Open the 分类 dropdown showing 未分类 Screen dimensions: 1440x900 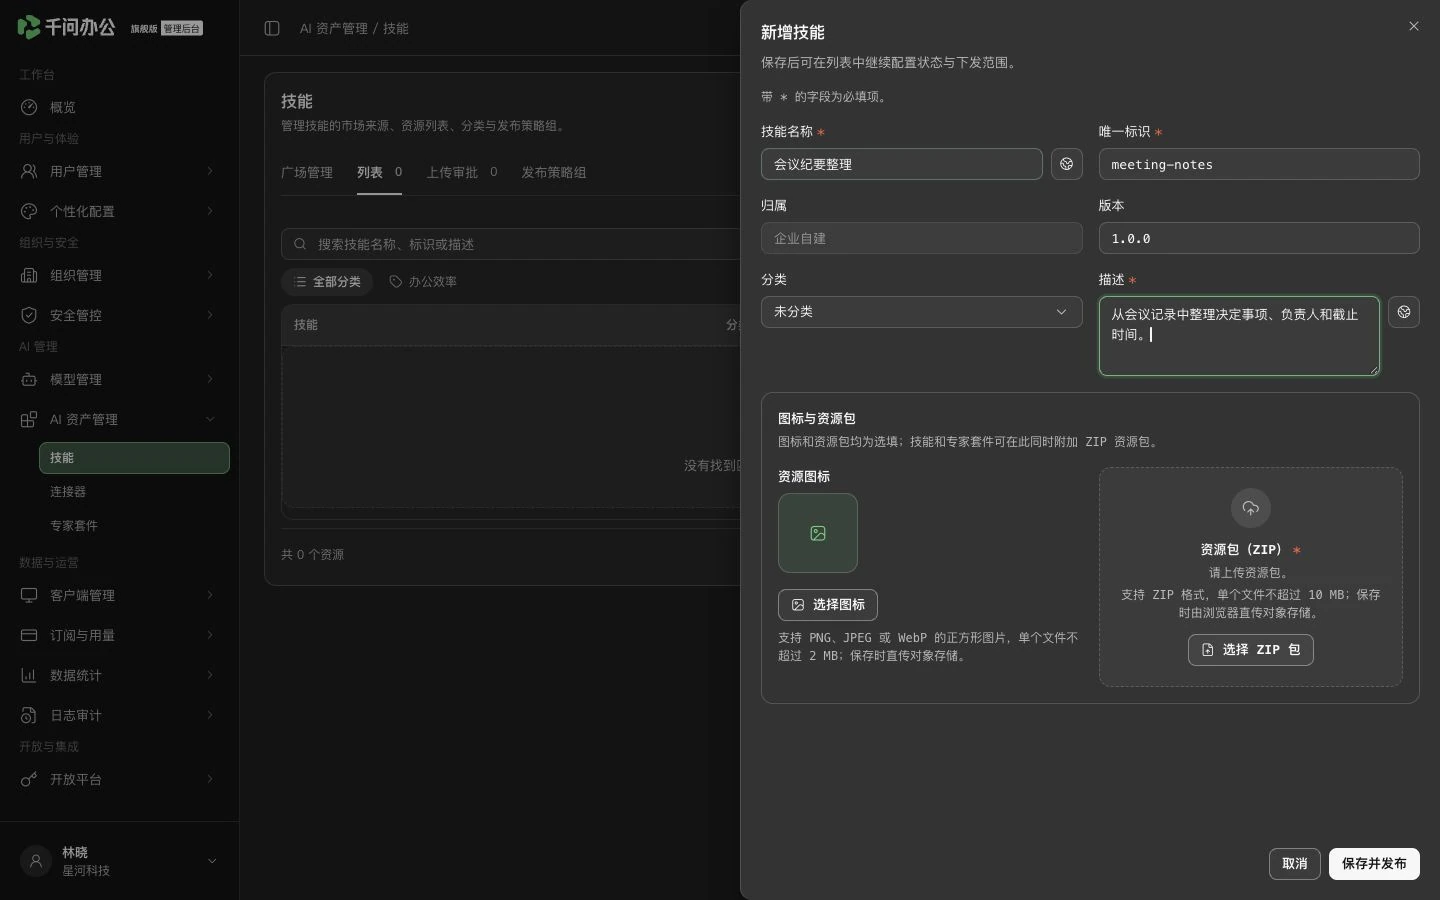921,312
